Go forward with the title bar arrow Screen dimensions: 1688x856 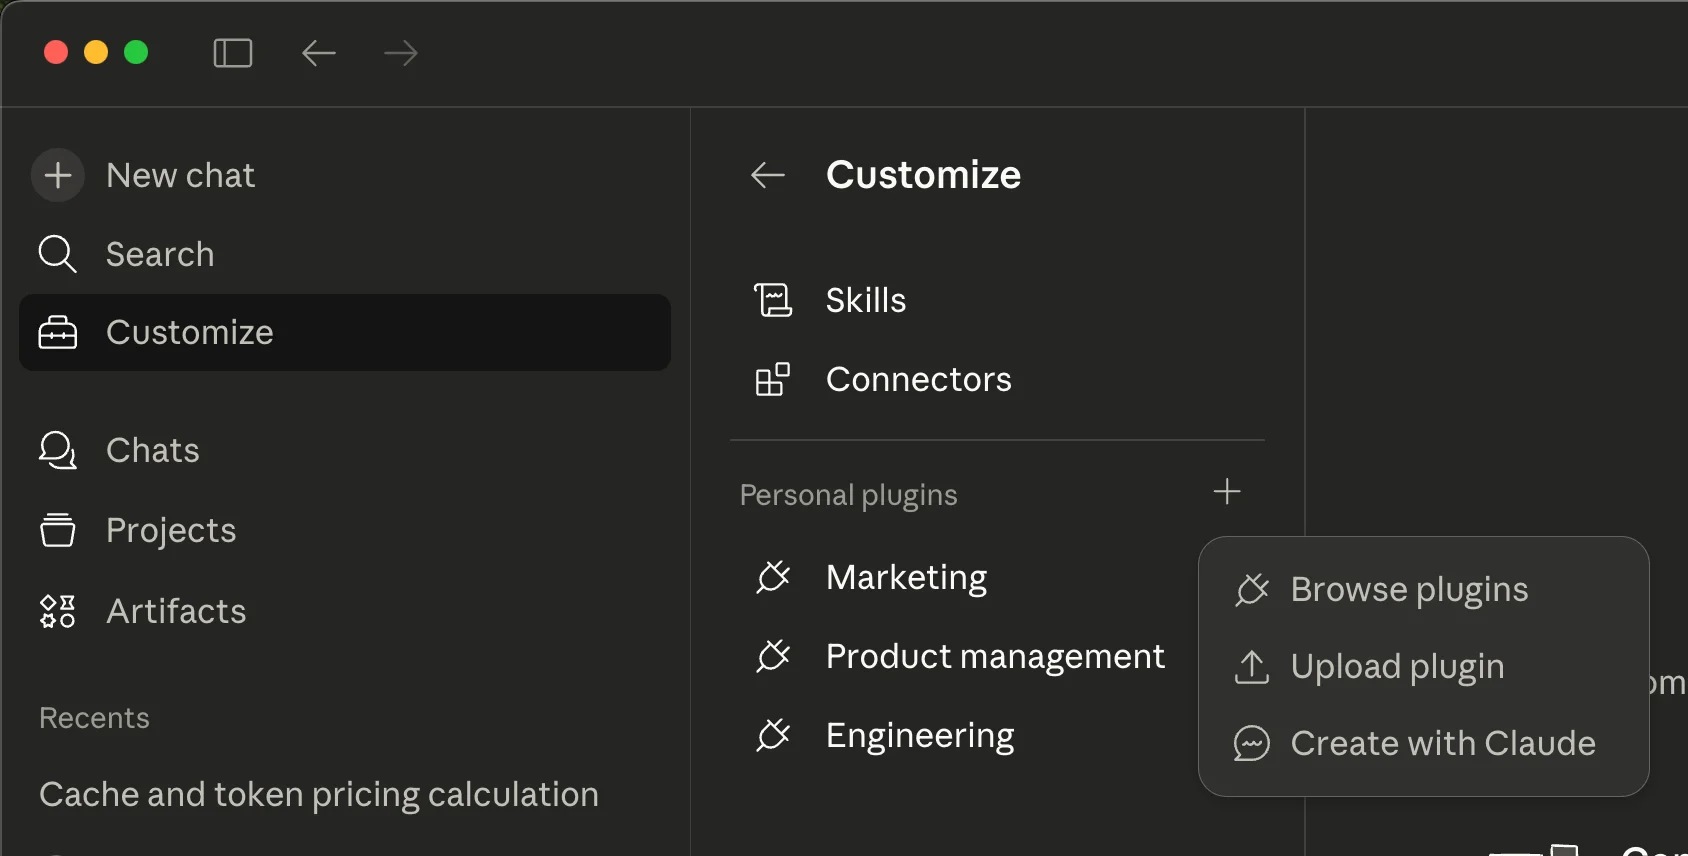[401, 53]
